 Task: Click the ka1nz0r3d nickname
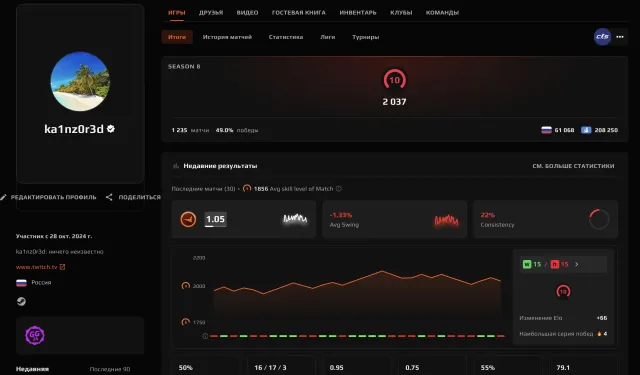[x=74, y=129]
